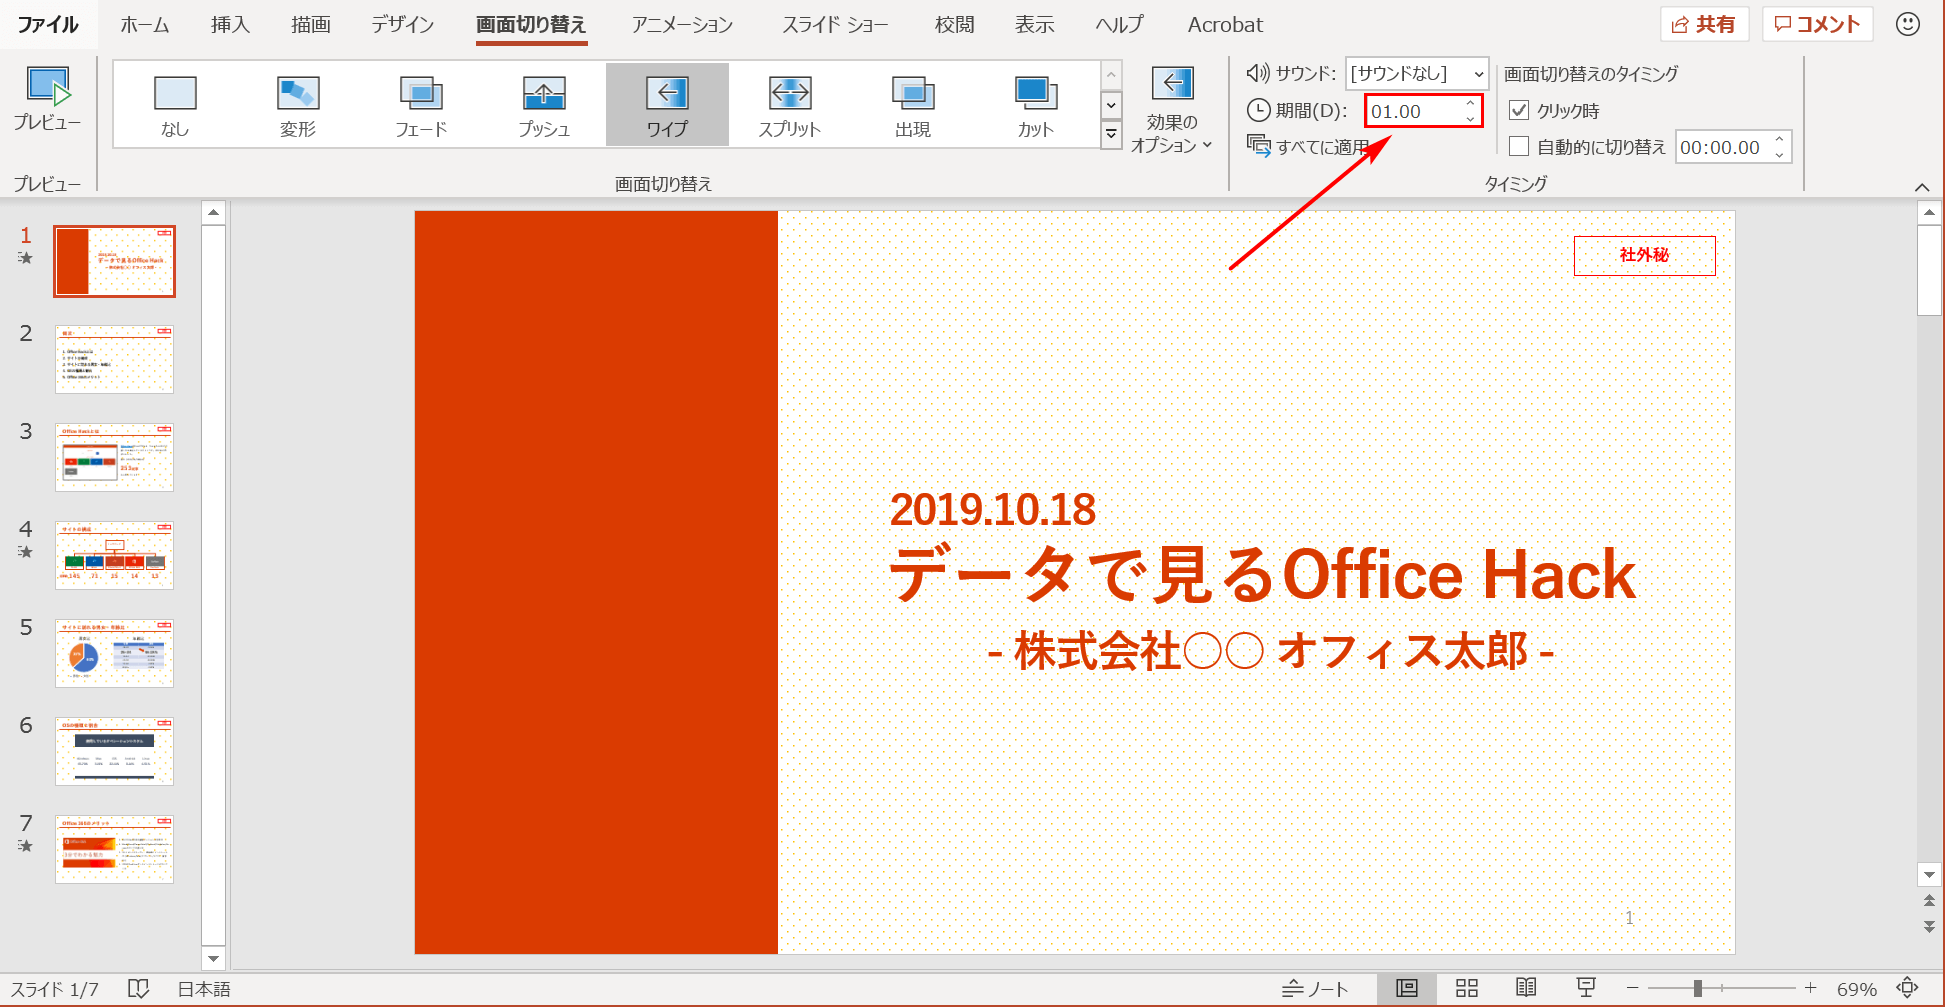This screenshot has height=1007, width=1945.
Task: Open the Acrobat tab
Action: click(1225, 24)
